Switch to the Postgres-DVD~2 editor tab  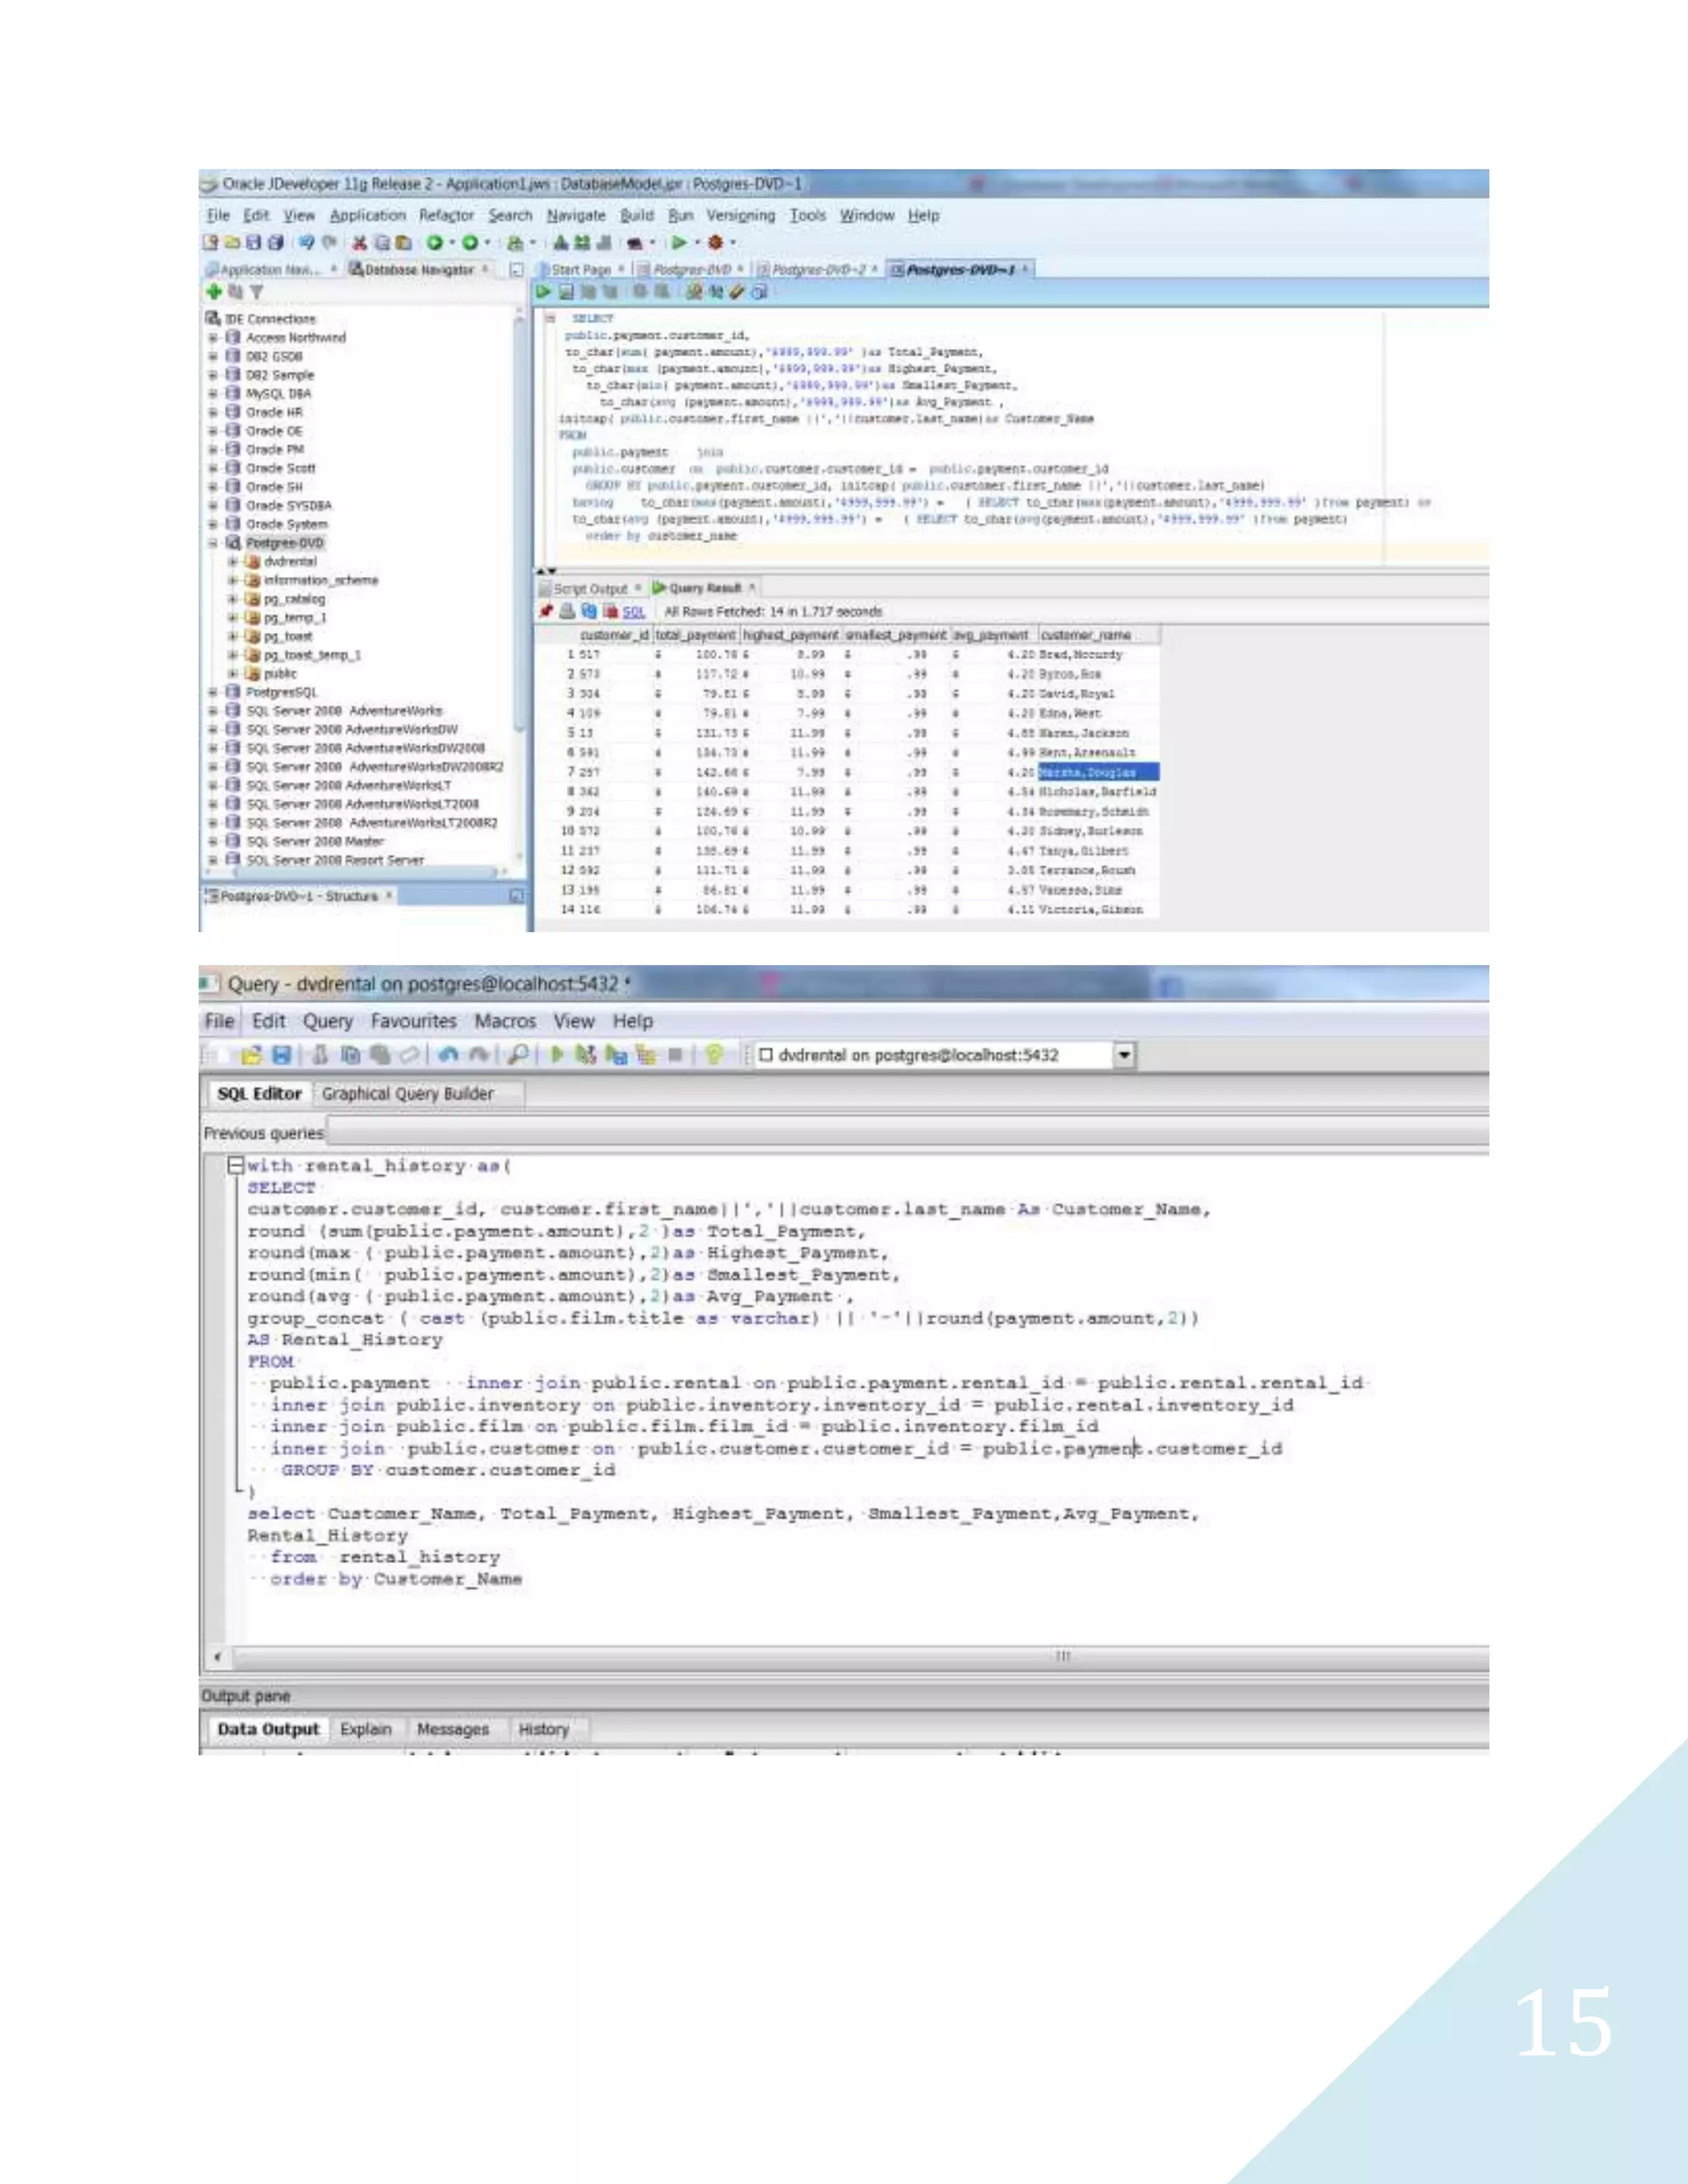[x=818, y=269]
